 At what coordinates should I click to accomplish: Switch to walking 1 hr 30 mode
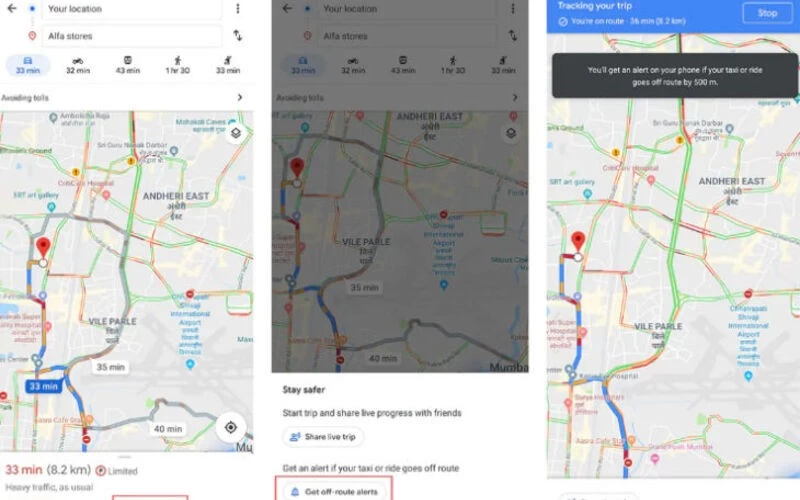click(x=178, y=65)
